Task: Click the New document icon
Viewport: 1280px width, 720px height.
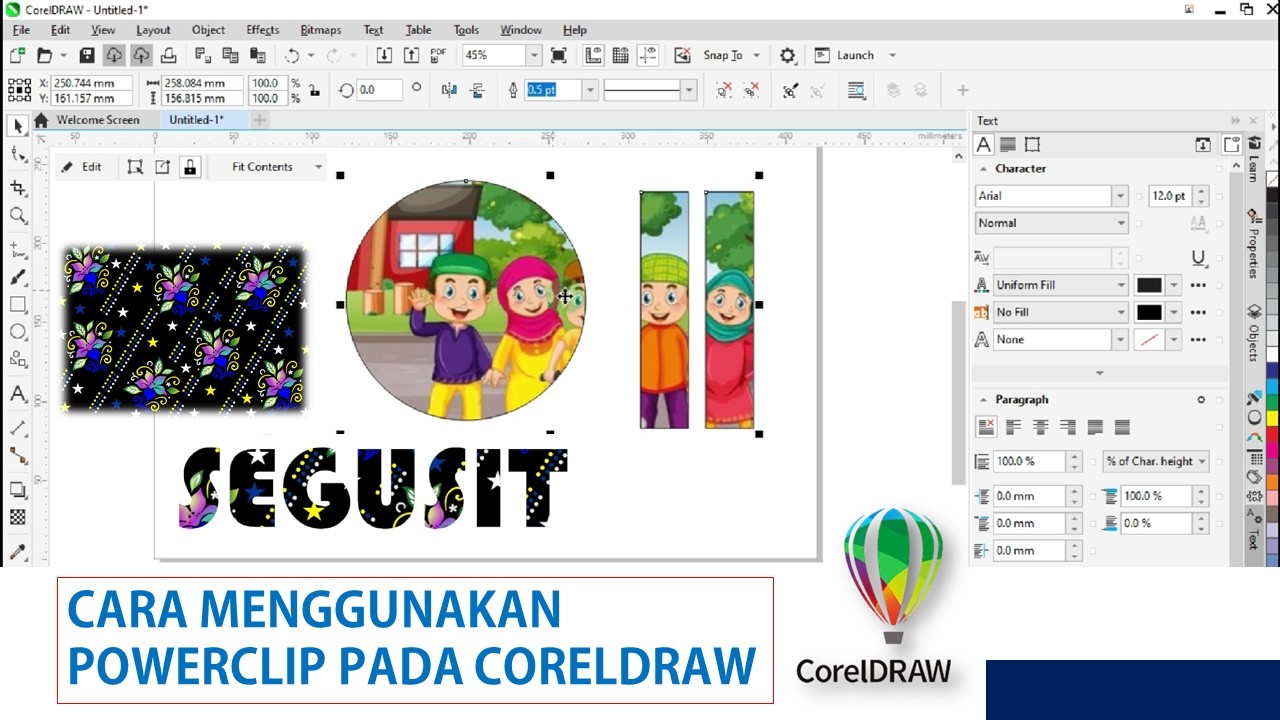Action: [x=17, y=55]
